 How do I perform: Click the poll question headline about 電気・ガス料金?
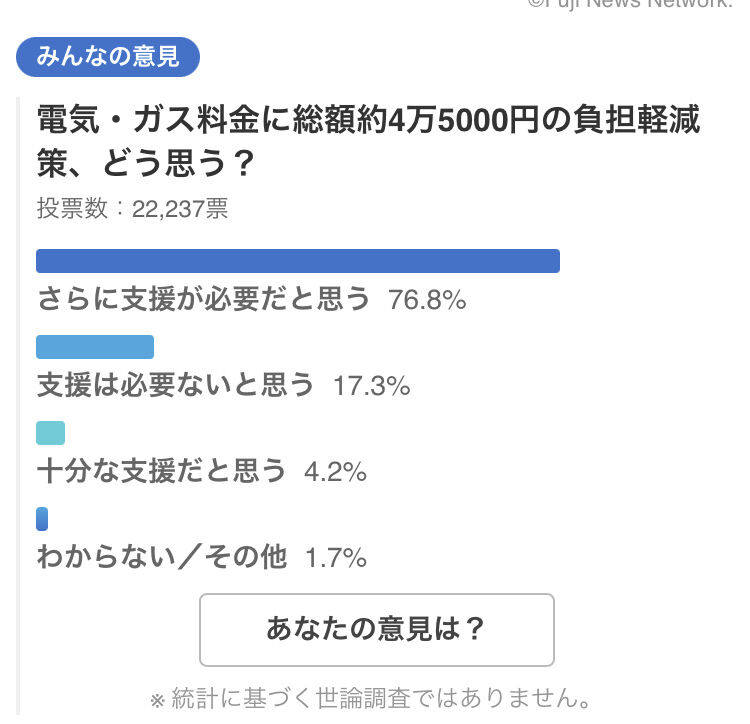368,141
